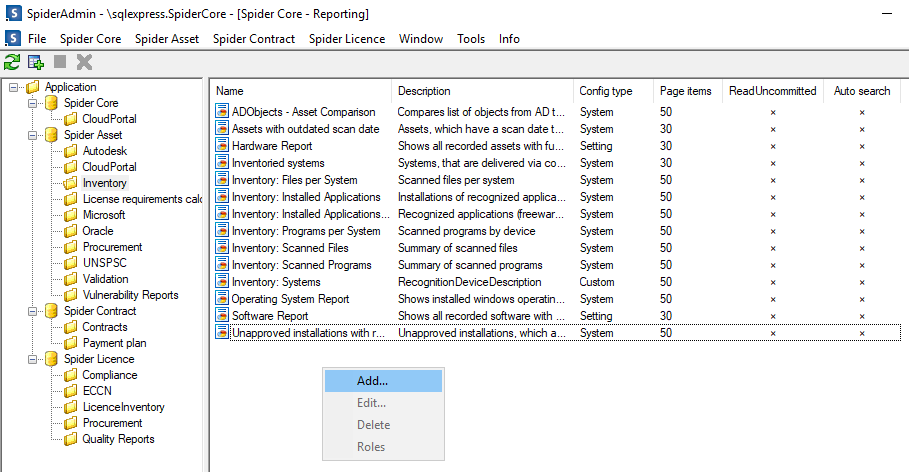Screen dimensions: 909x472
Task: Choose Add... from the context menu
Action: pos(383,381)
